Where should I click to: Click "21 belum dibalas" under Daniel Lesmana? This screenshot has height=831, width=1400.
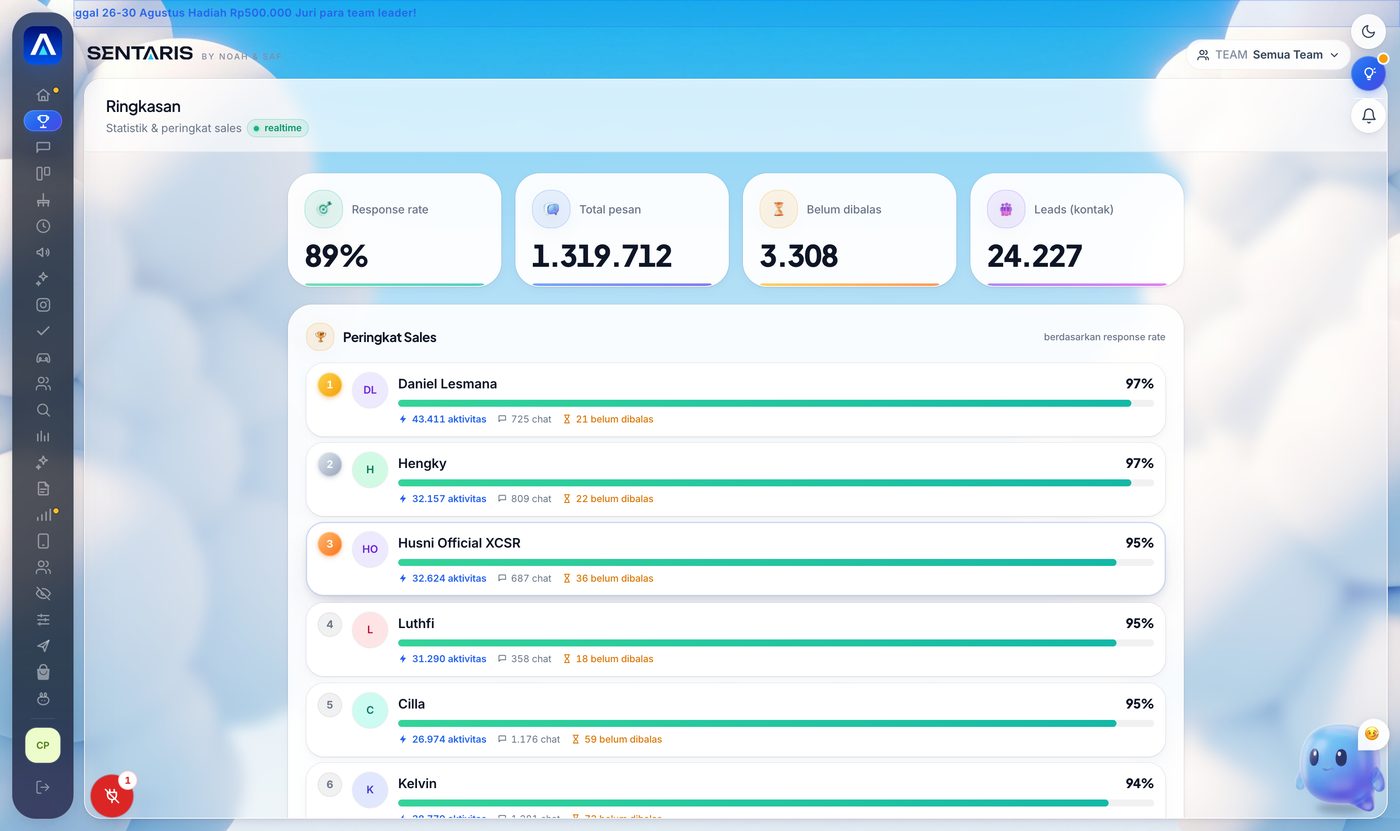[608, 419]
